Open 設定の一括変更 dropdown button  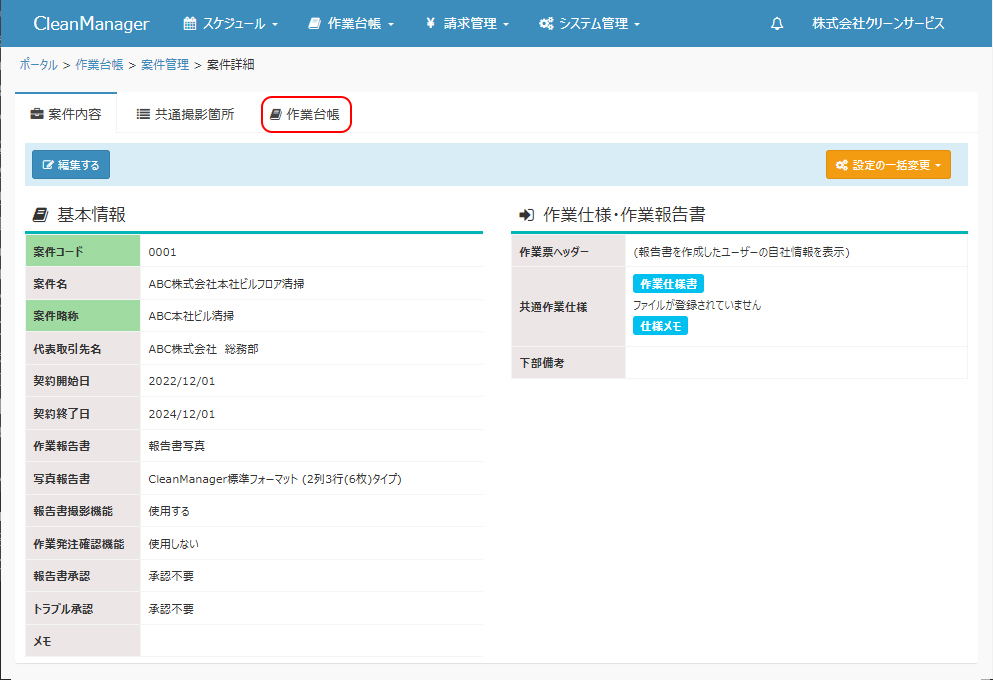point(888,165)
